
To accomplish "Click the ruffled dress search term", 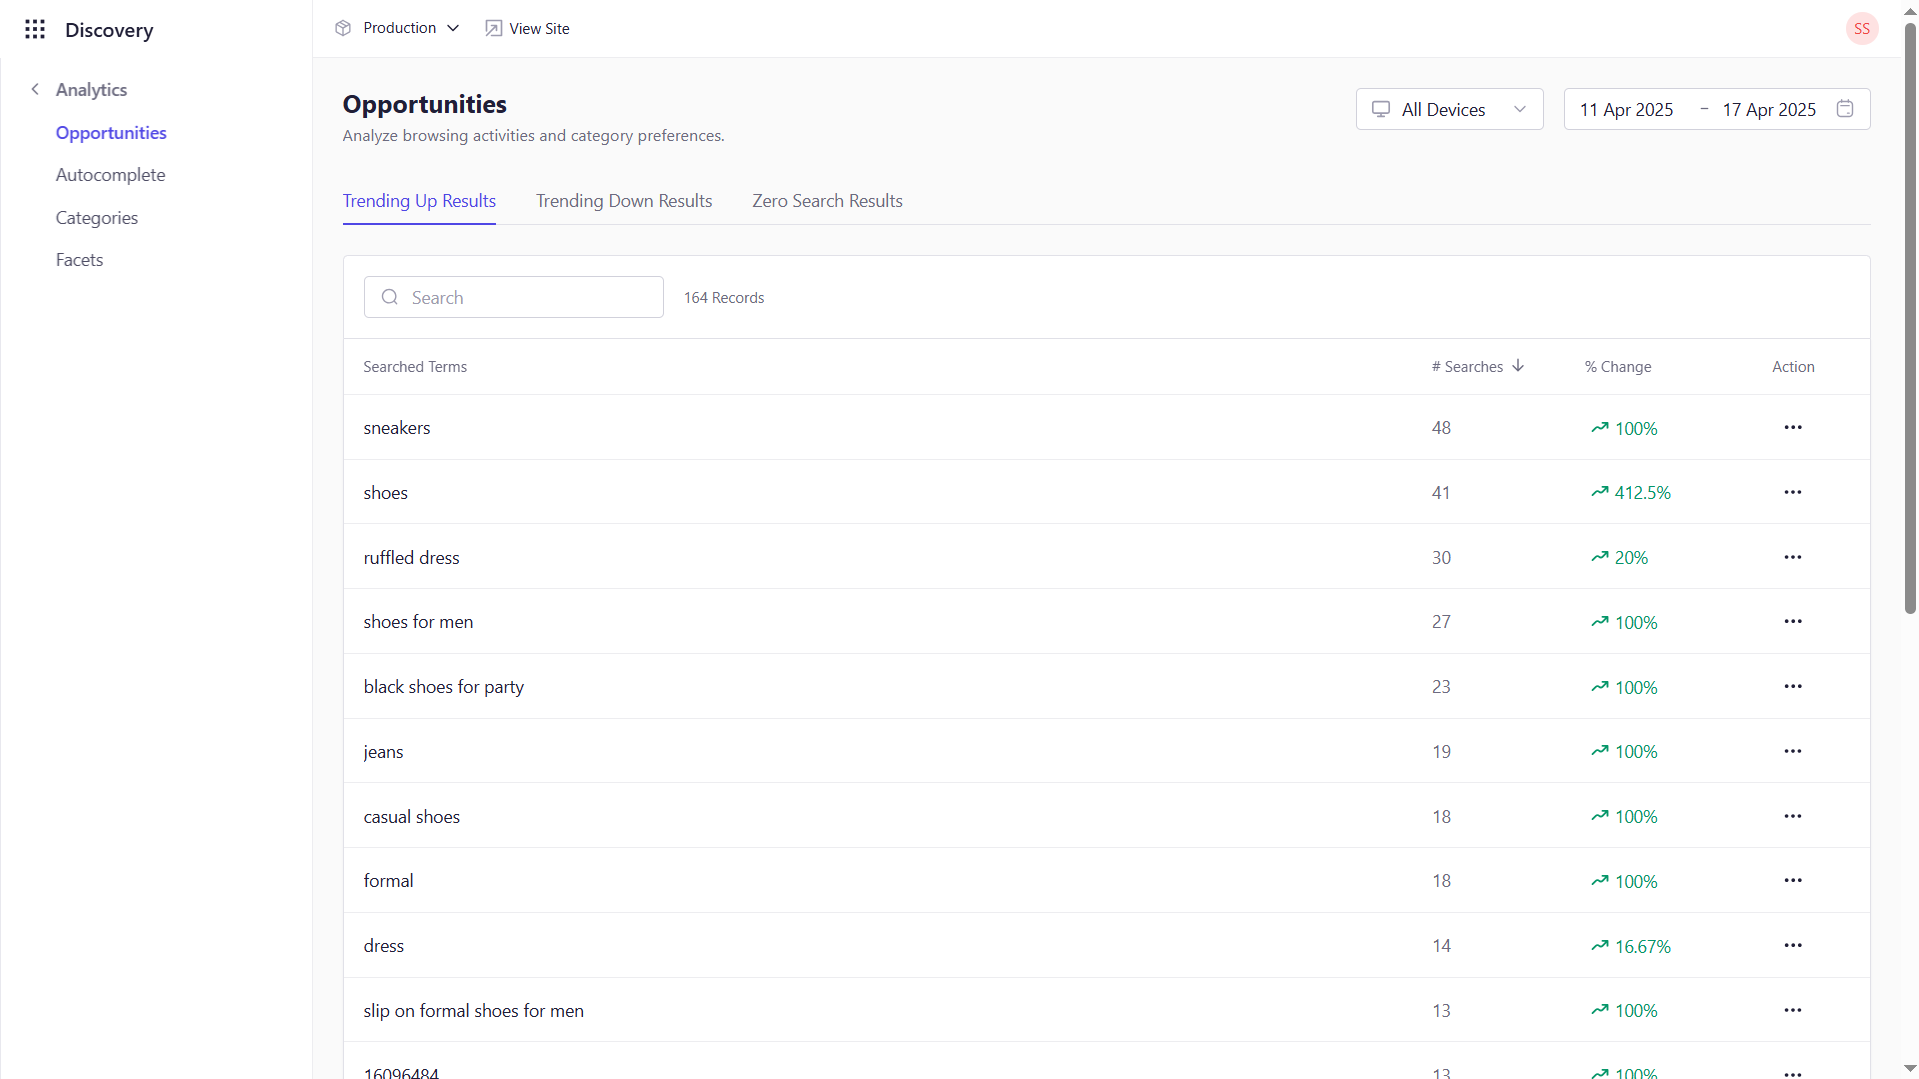I will (411, 558).
